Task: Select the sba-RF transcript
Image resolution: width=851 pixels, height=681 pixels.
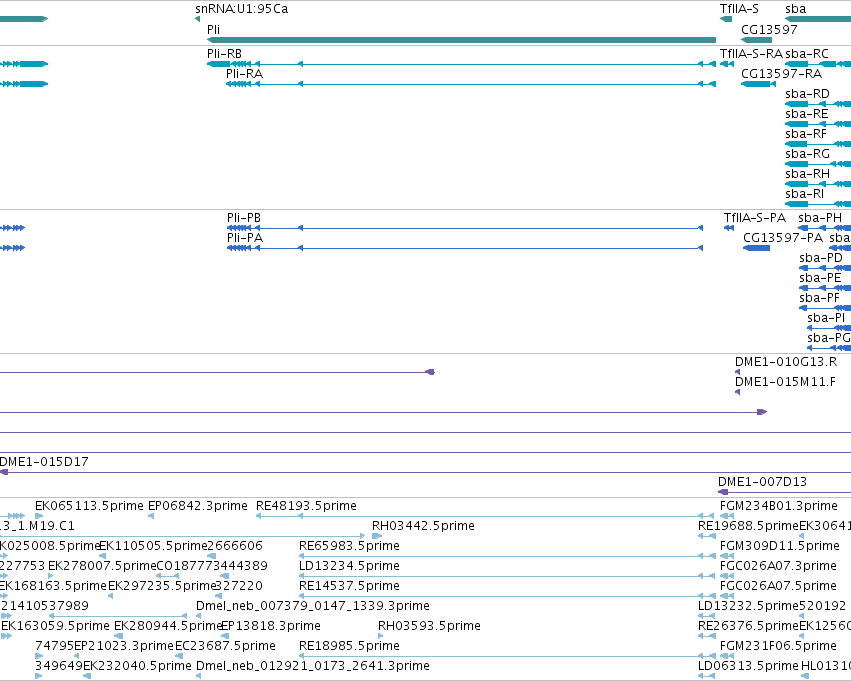Action: (818, 144)
